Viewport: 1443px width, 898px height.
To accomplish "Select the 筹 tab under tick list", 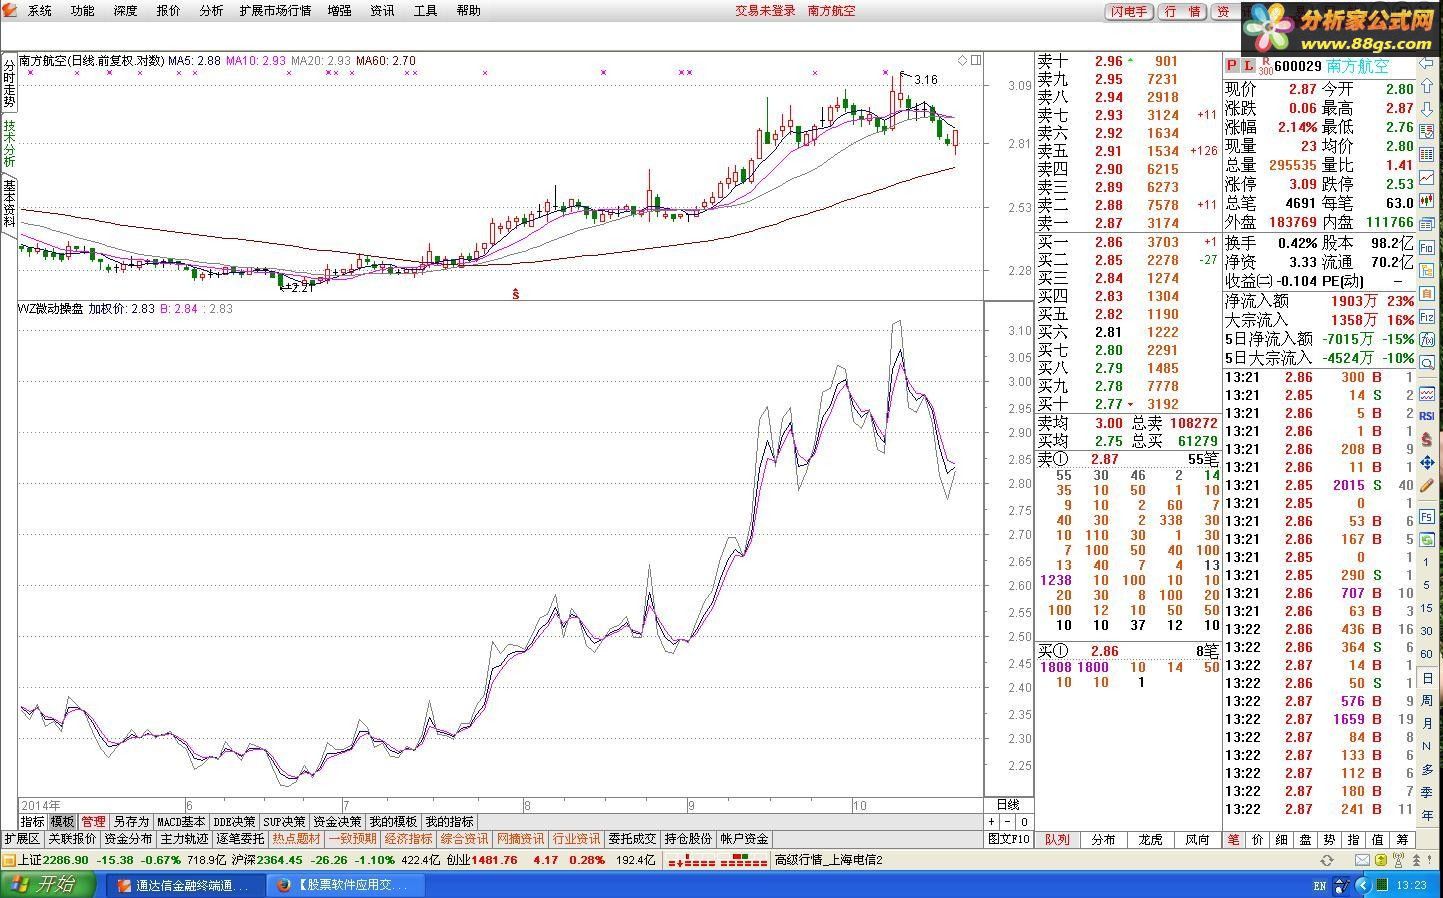I will point(1402,839).
